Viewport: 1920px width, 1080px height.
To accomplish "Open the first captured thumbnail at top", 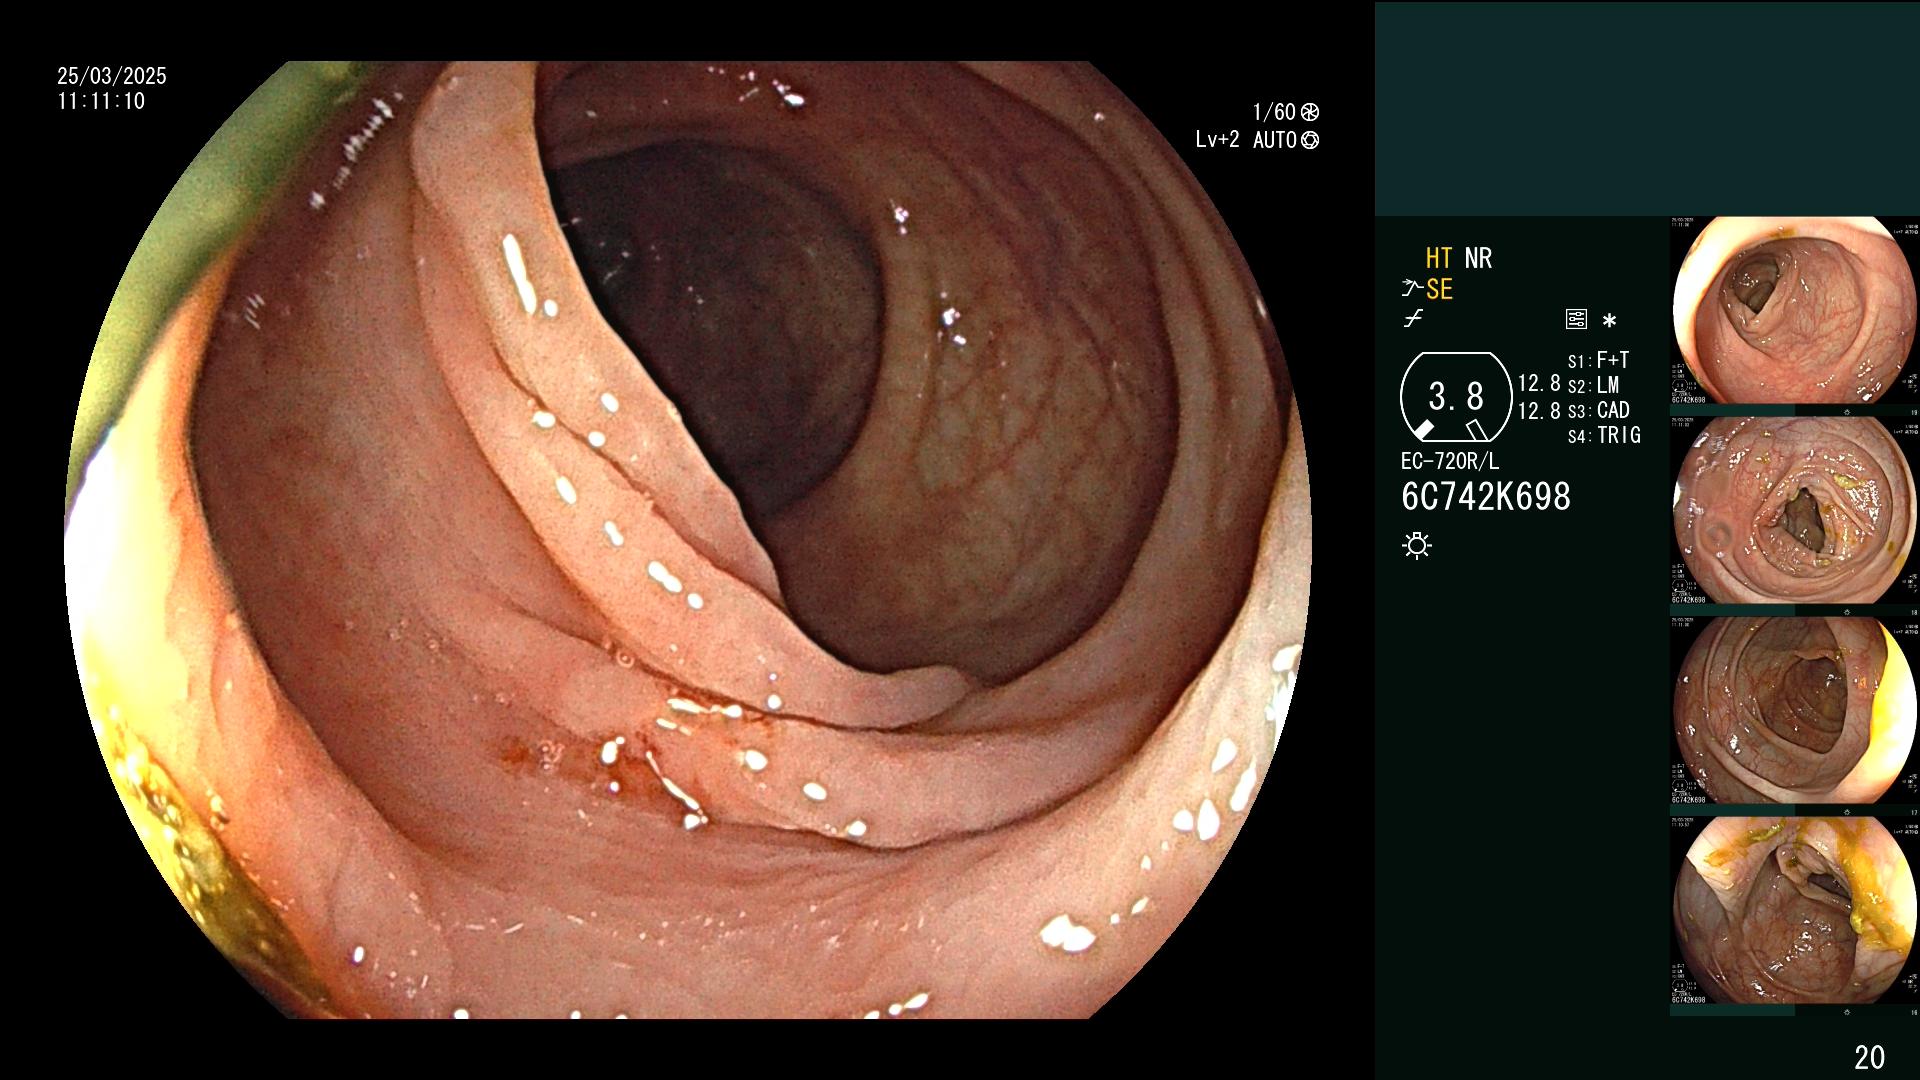I will pyautogui.click(x=1795, y=310).
